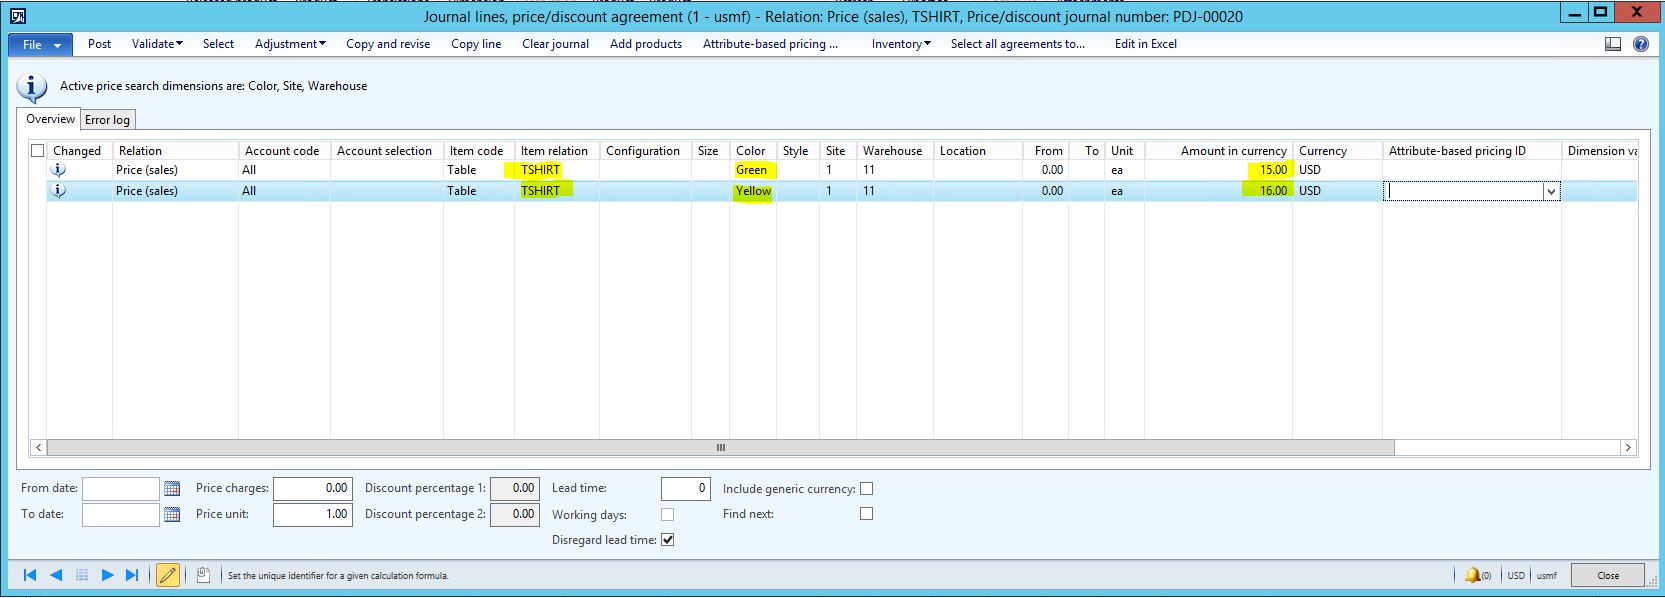Image resolution: width=1665 pixels, height=598 pixels.
Task: Toggle edit mode with the pencil icon
Action: (x=168, y=575)
